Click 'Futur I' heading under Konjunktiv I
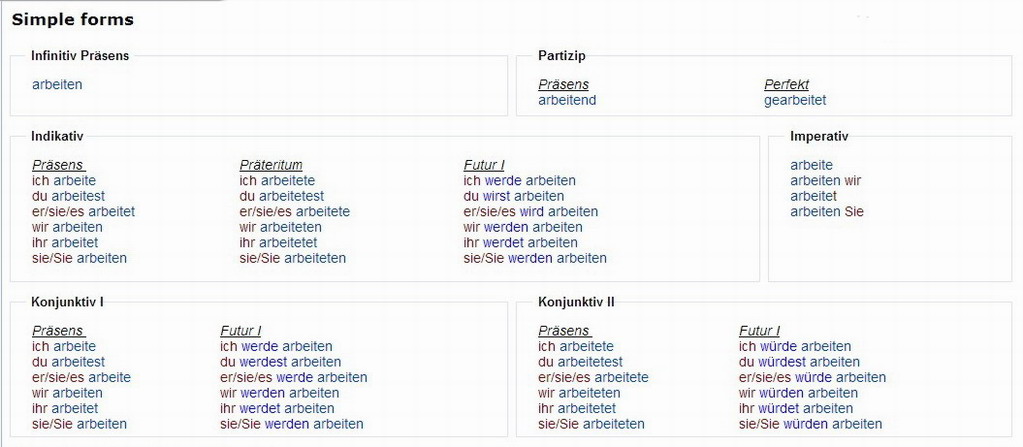This screenshot has width=1023, height=447. (240, 331)
